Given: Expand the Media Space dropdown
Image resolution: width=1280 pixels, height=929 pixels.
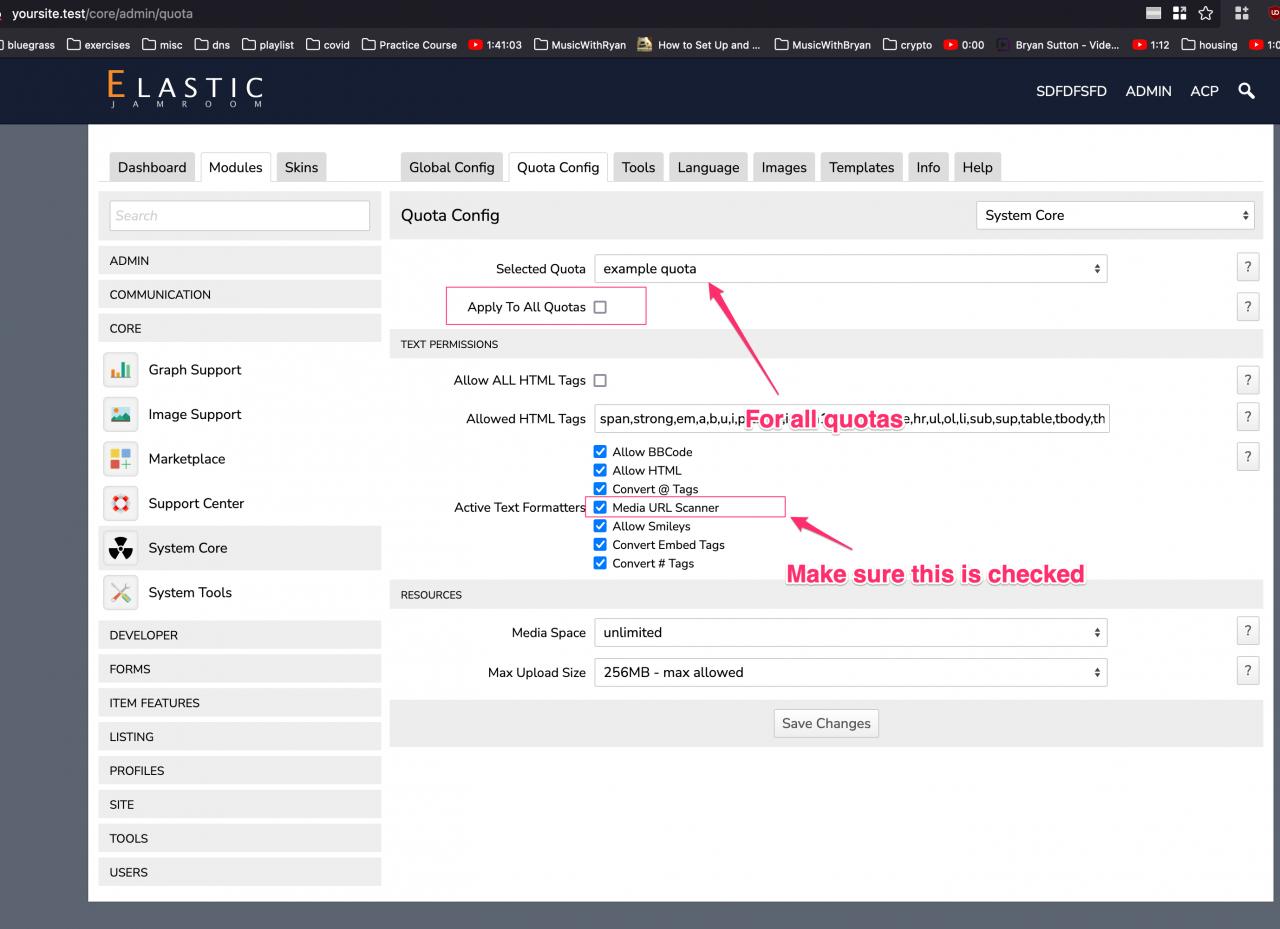Looking at the screenshot, I should [x=850, y=632].
